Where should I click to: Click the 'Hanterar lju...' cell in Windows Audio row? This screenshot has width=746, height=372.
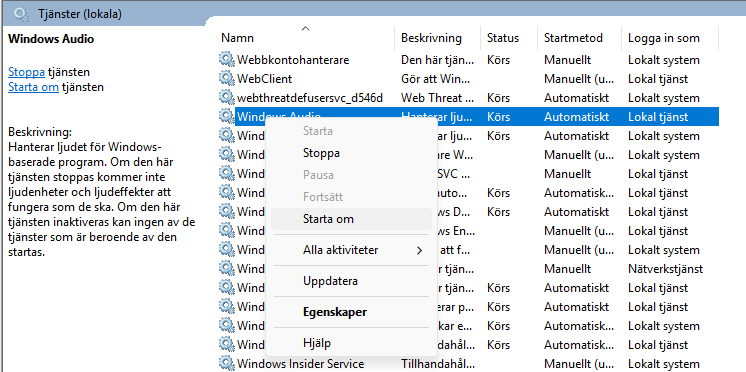coord(437,117)
